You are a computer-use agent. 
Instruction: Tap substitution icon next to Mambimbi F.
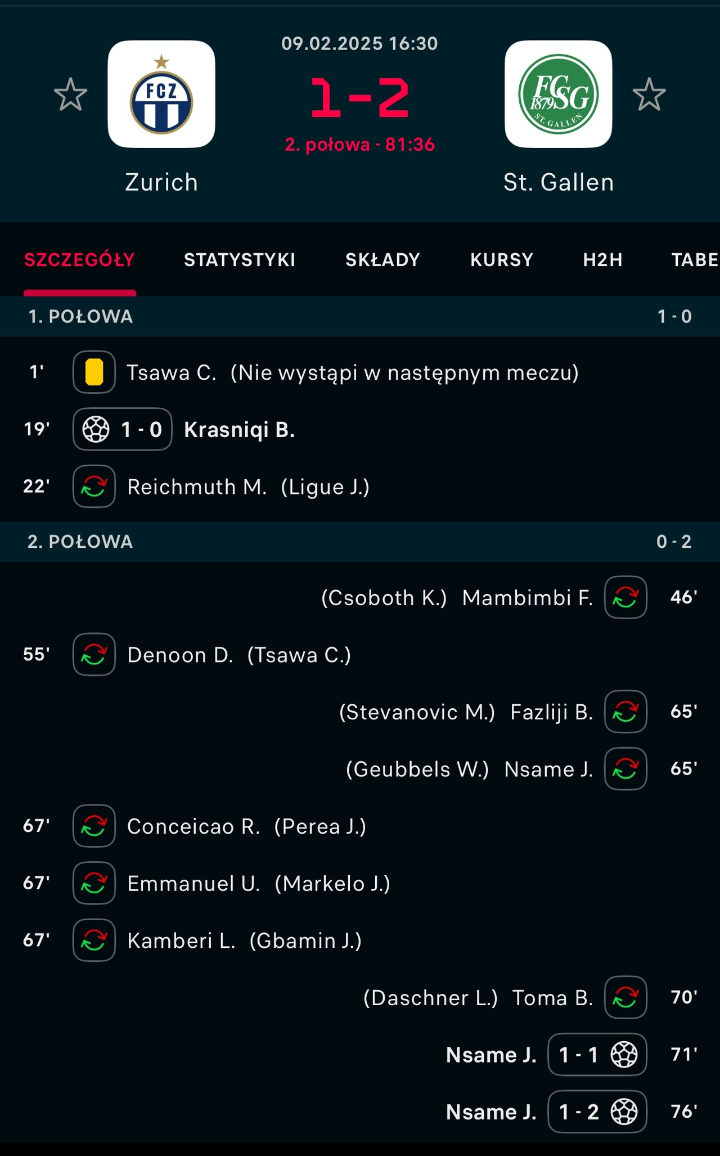click(626, 598)
